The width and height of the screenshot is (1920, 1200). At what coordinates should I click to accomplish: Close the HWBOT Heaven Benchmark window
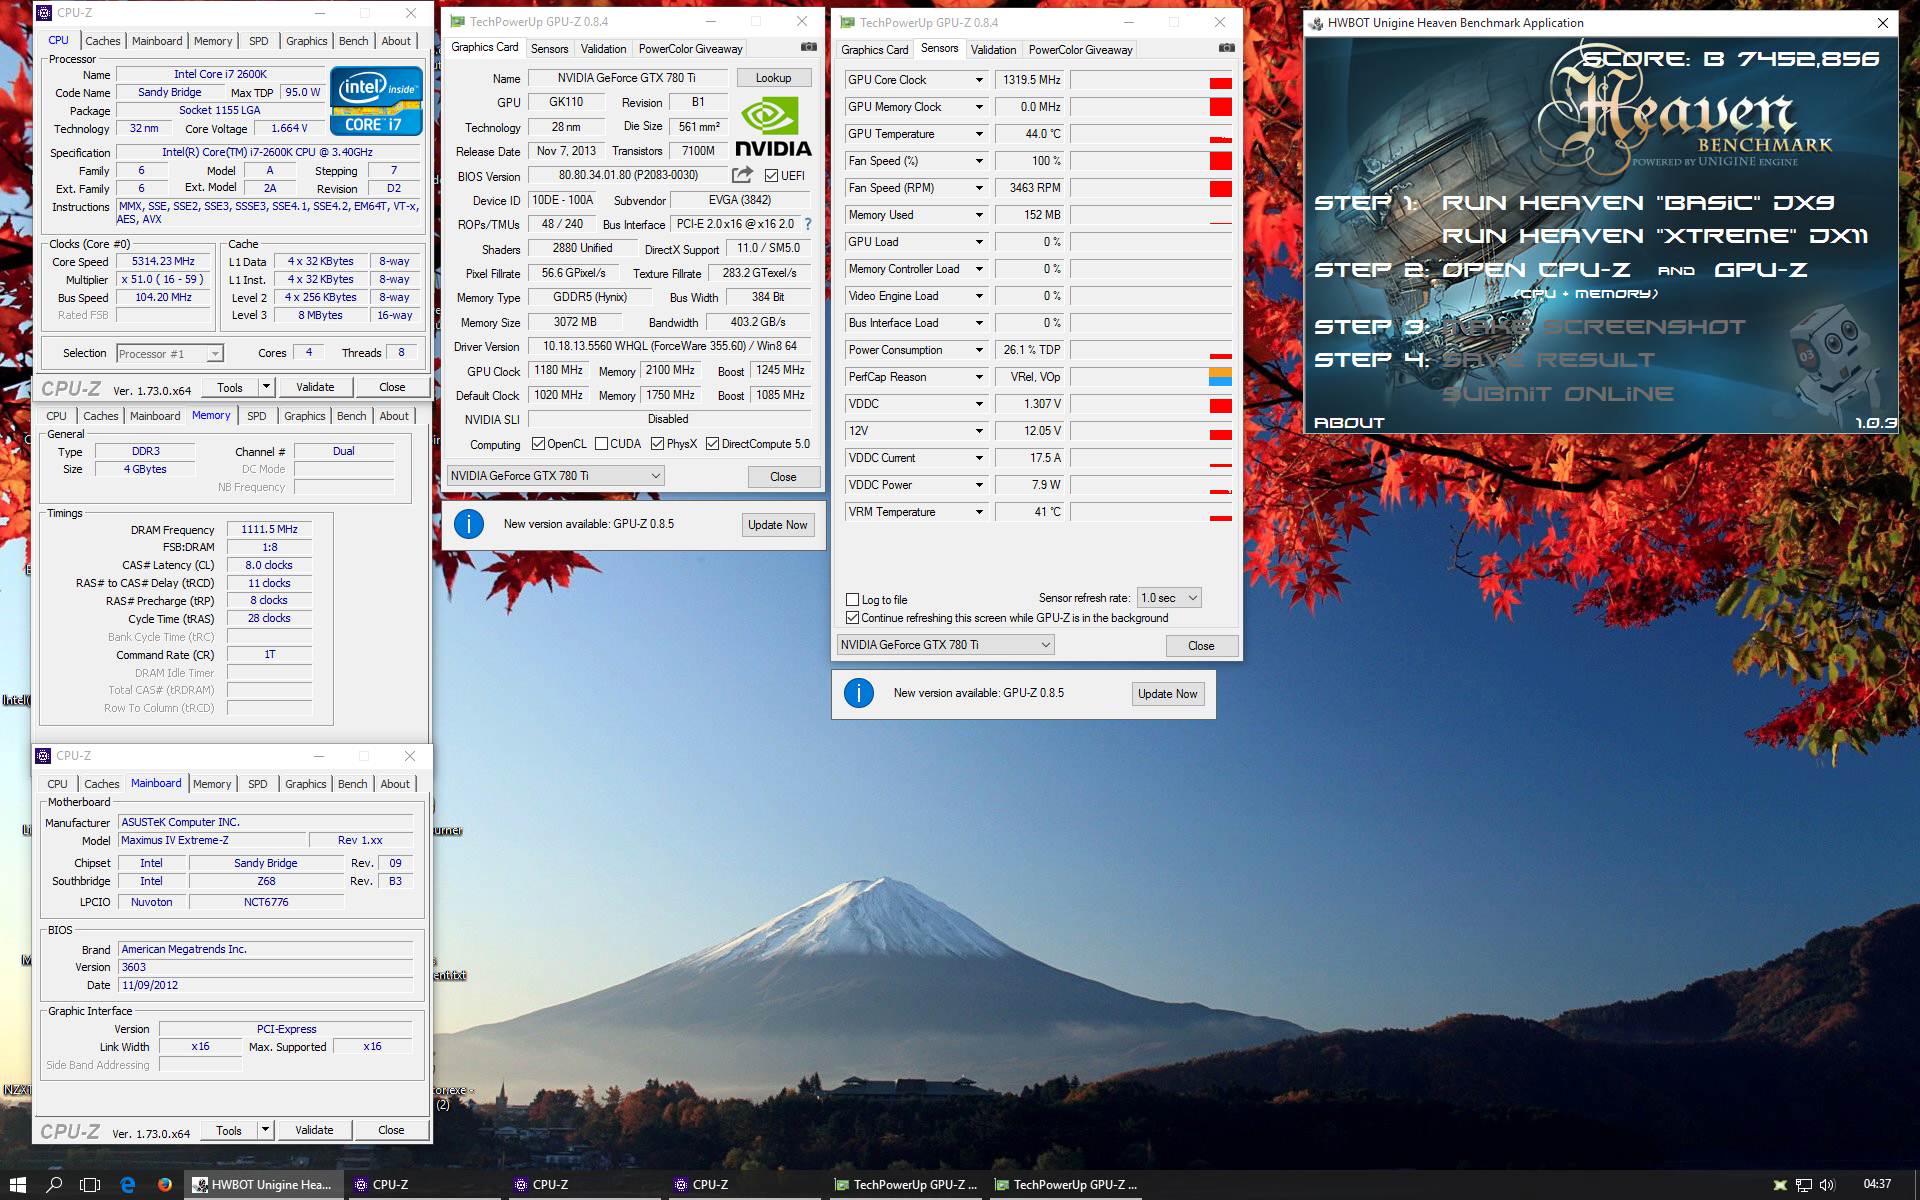pyautogui.click(x=1882, y=23)
